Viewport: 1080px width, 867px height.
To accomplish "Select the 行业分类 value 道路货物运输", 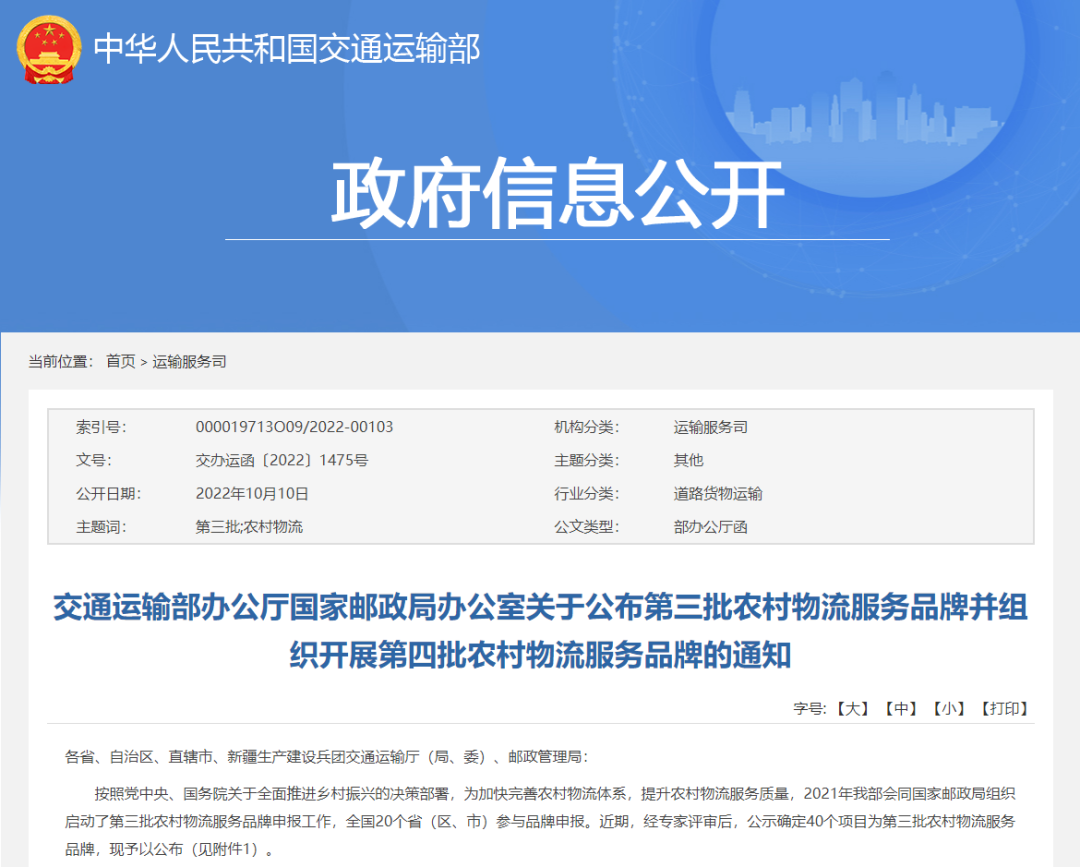I will click(718, 494).
